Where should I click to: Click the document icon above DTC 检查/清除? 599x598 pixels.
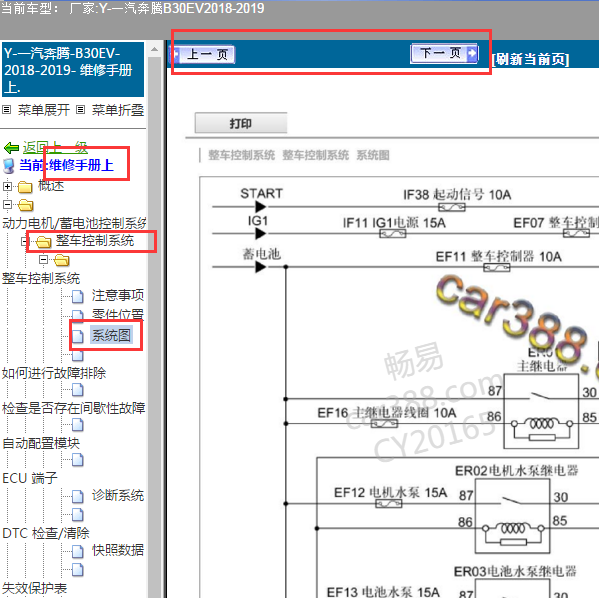click(78, 515)
